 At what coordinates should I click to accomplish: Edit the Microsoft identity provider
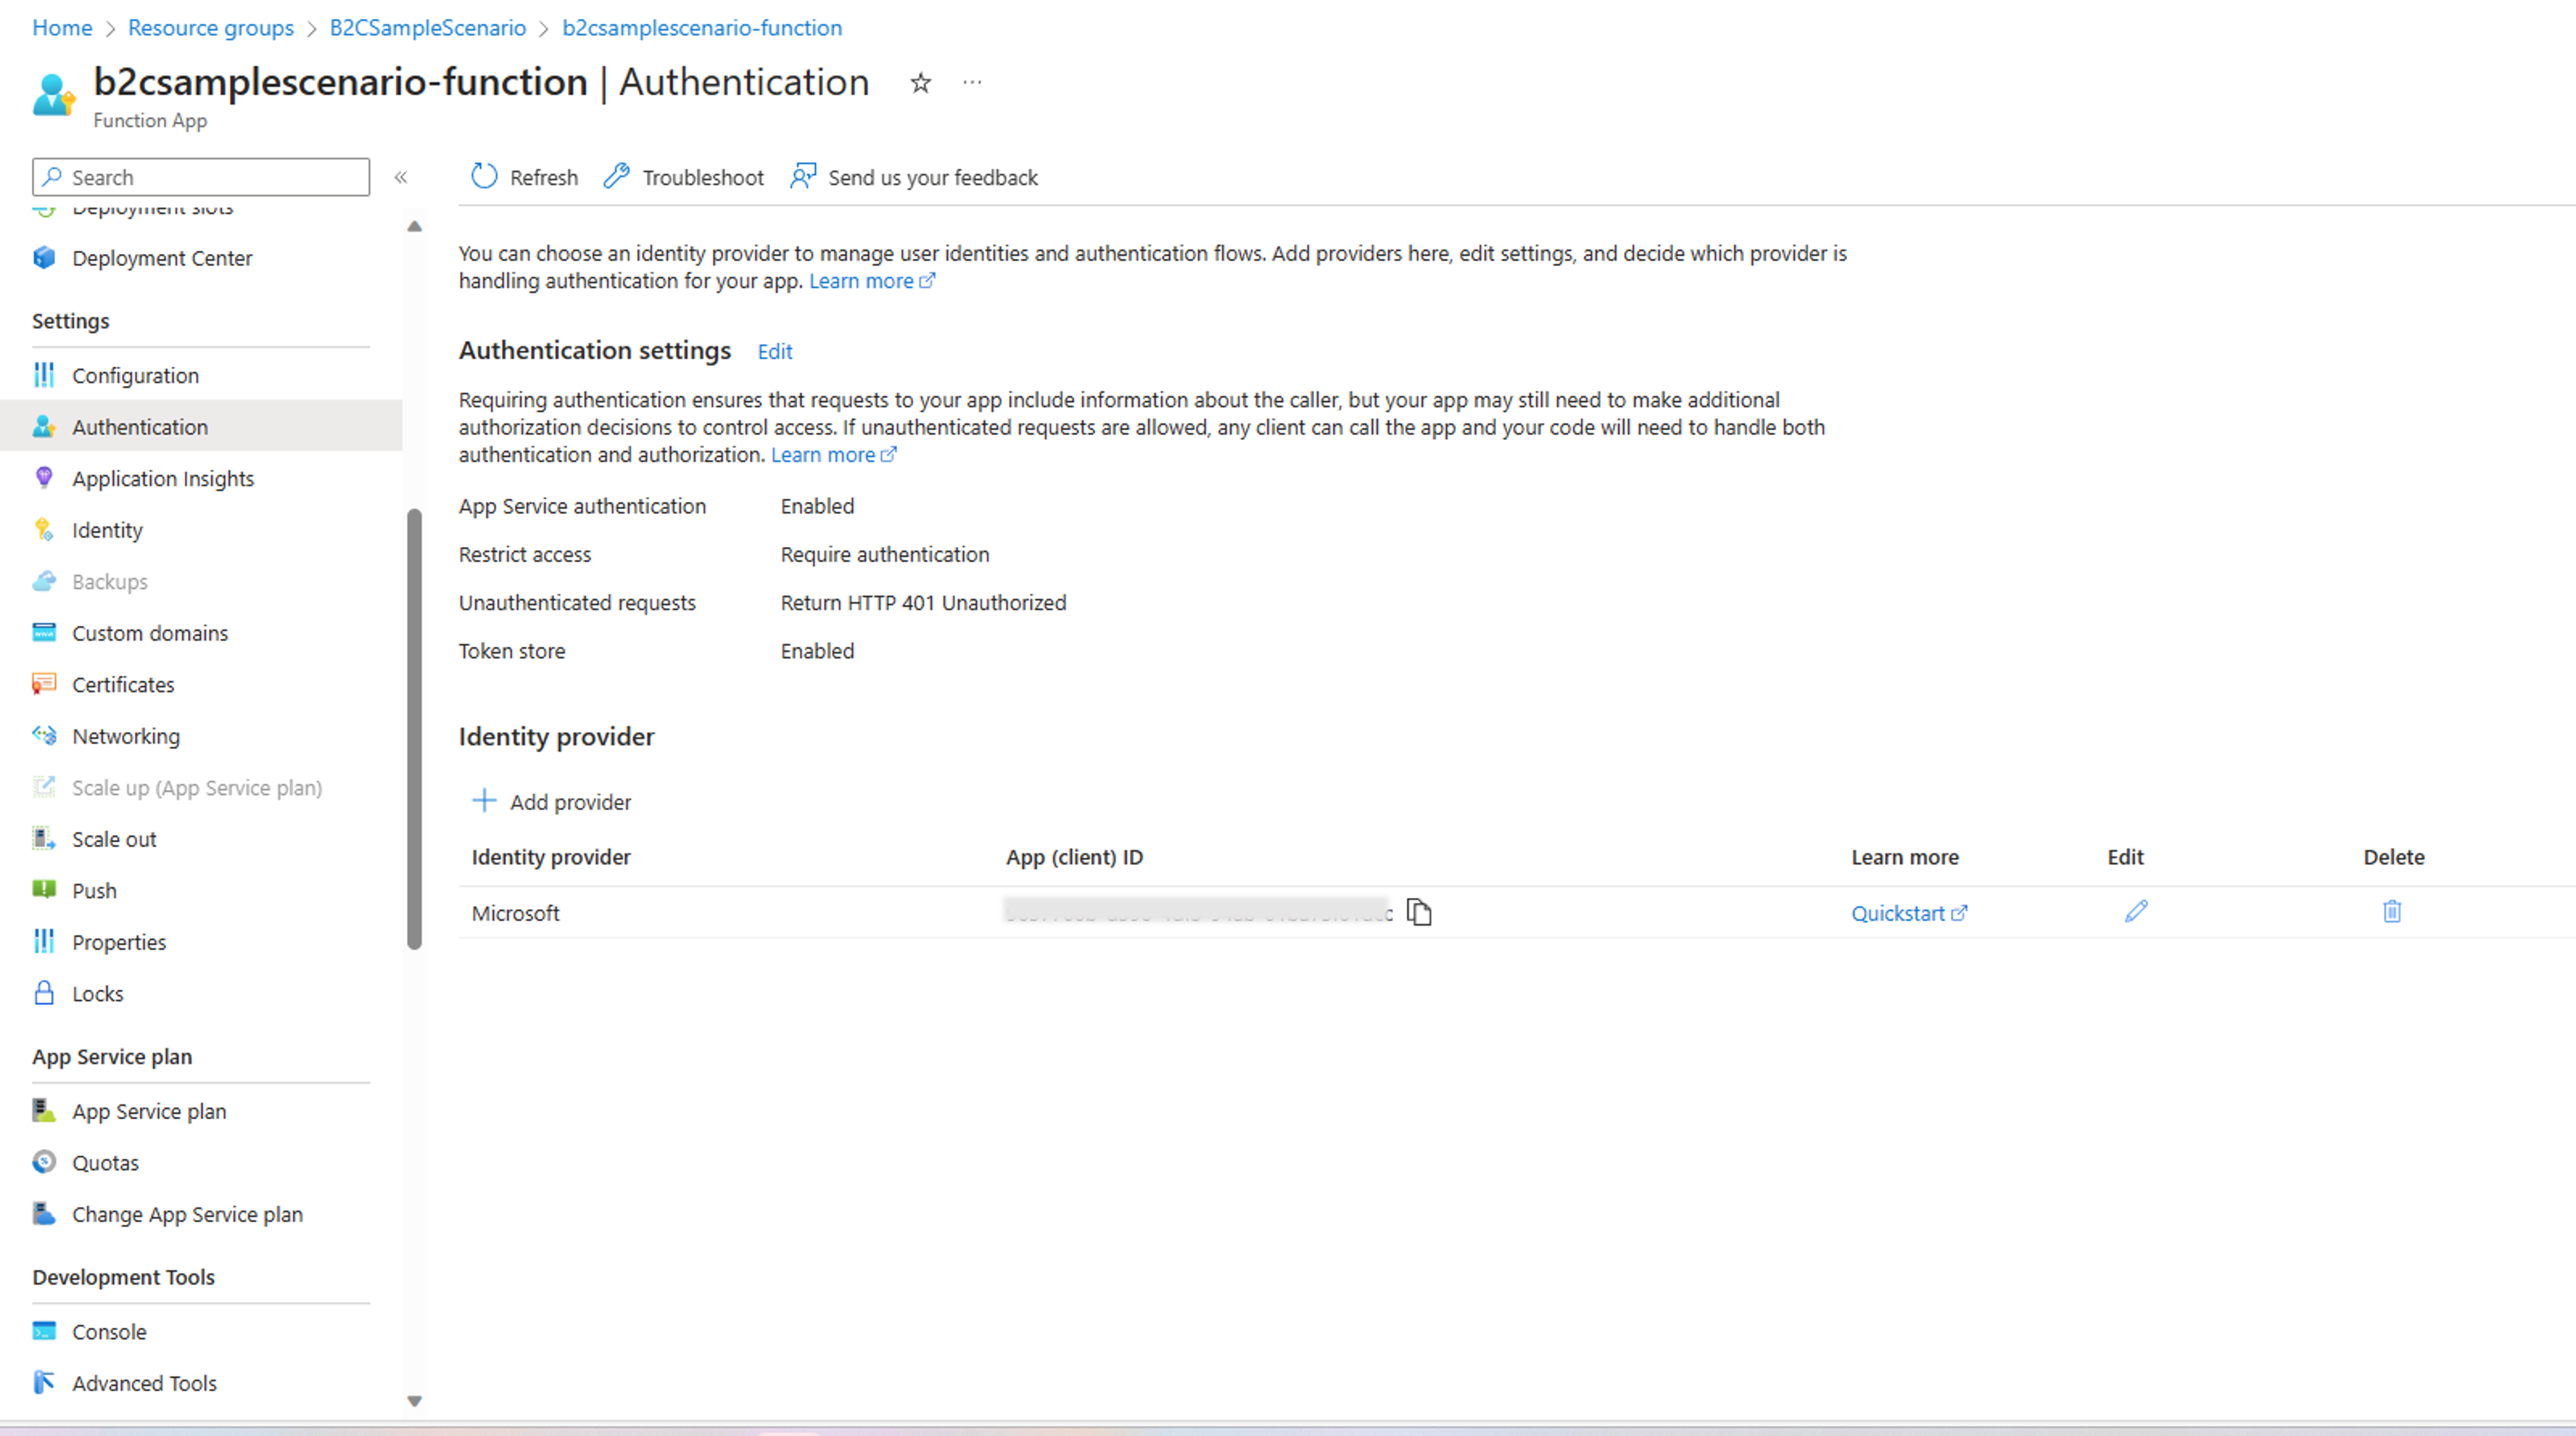pos(2136,912)
